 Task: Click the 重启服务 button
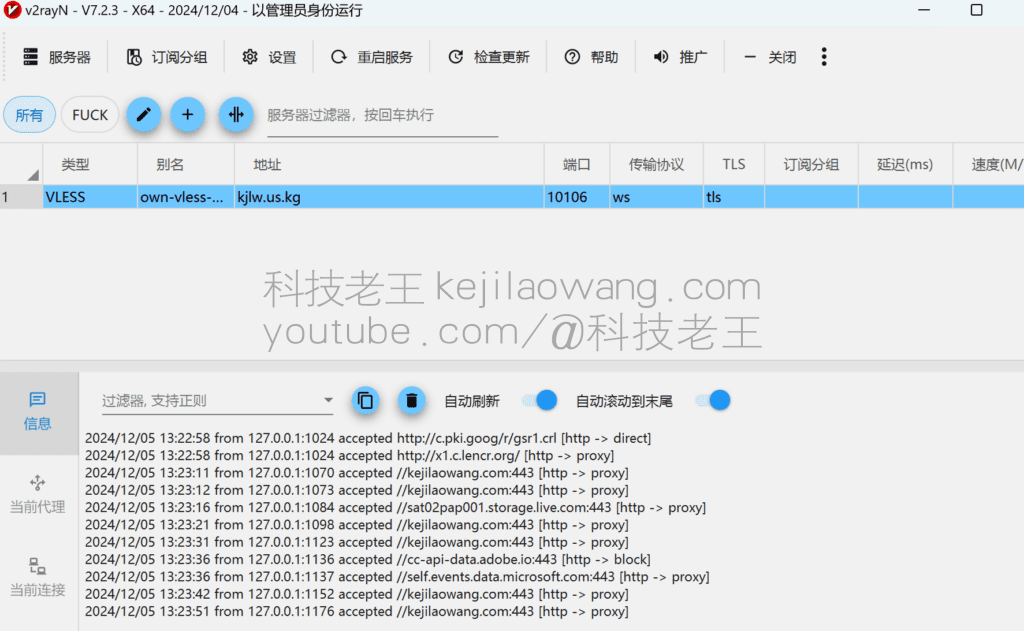(x=372, y=57)
